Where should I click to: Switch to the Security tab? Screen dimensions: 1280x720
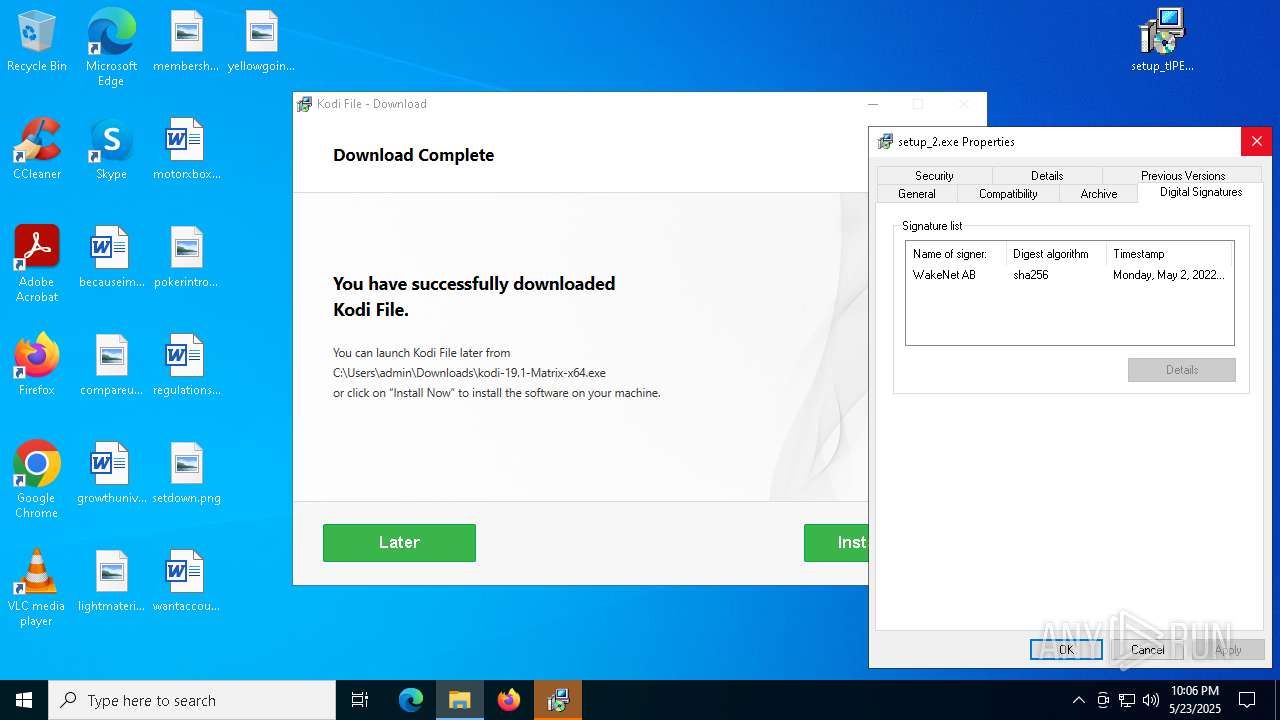pyautogui.click(x=934, y=175)
